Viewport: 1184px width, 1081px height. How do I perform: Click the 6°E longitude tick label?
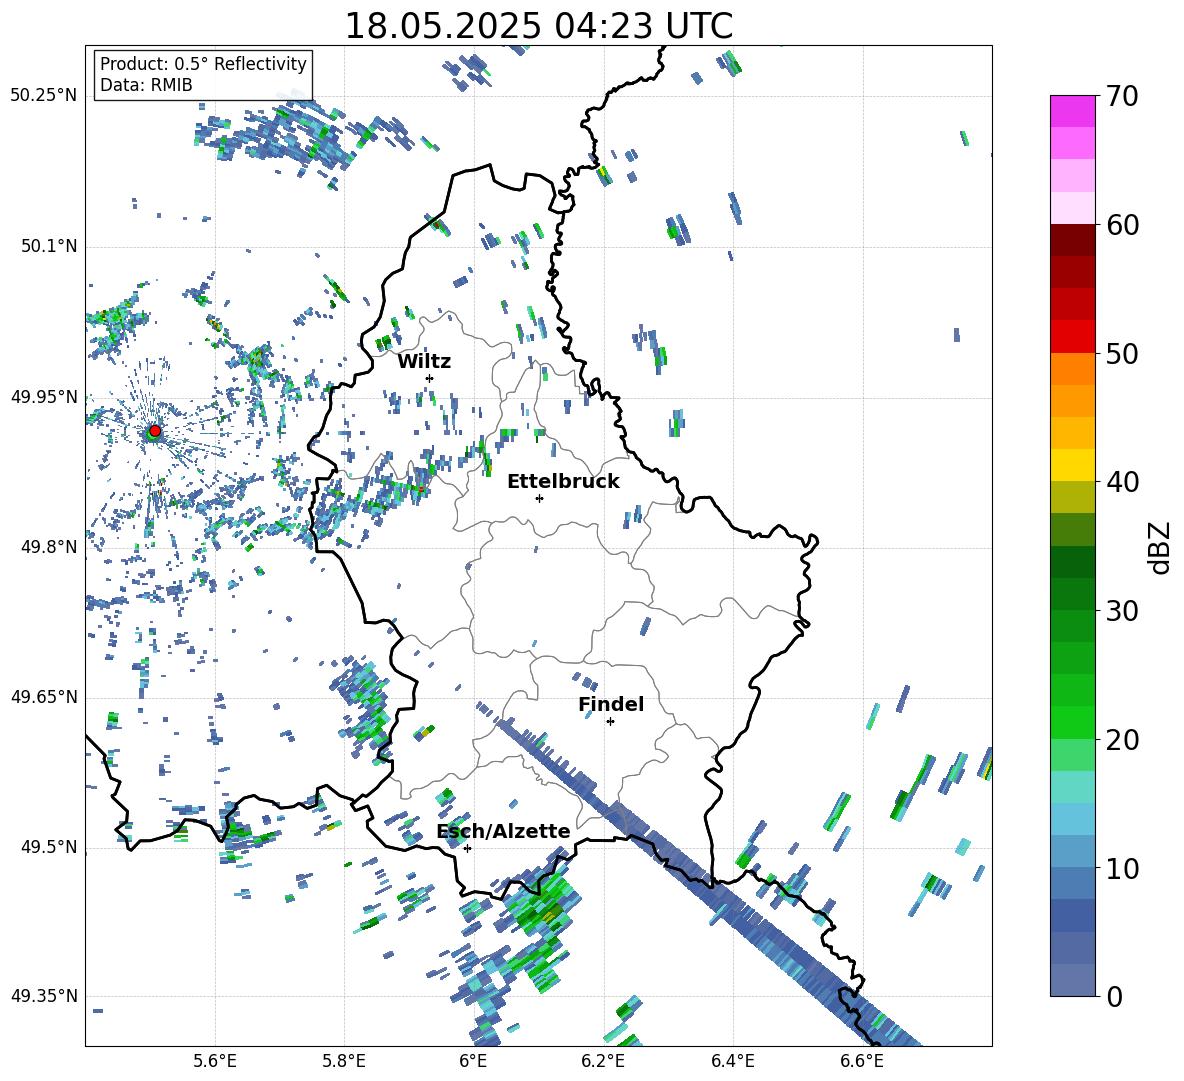(473, 1061)
